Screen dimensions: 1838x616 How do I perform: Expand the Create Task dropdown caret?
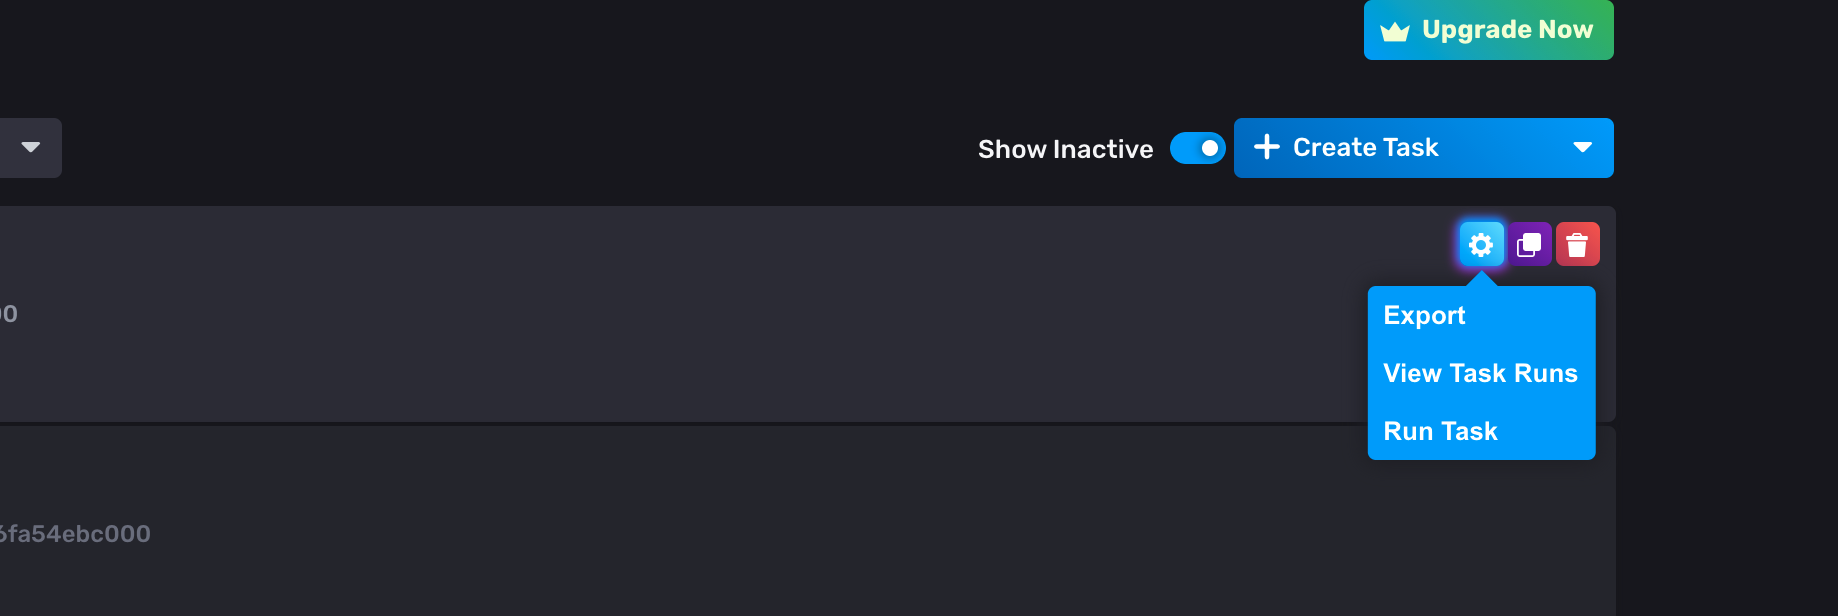click(1582, 147)
